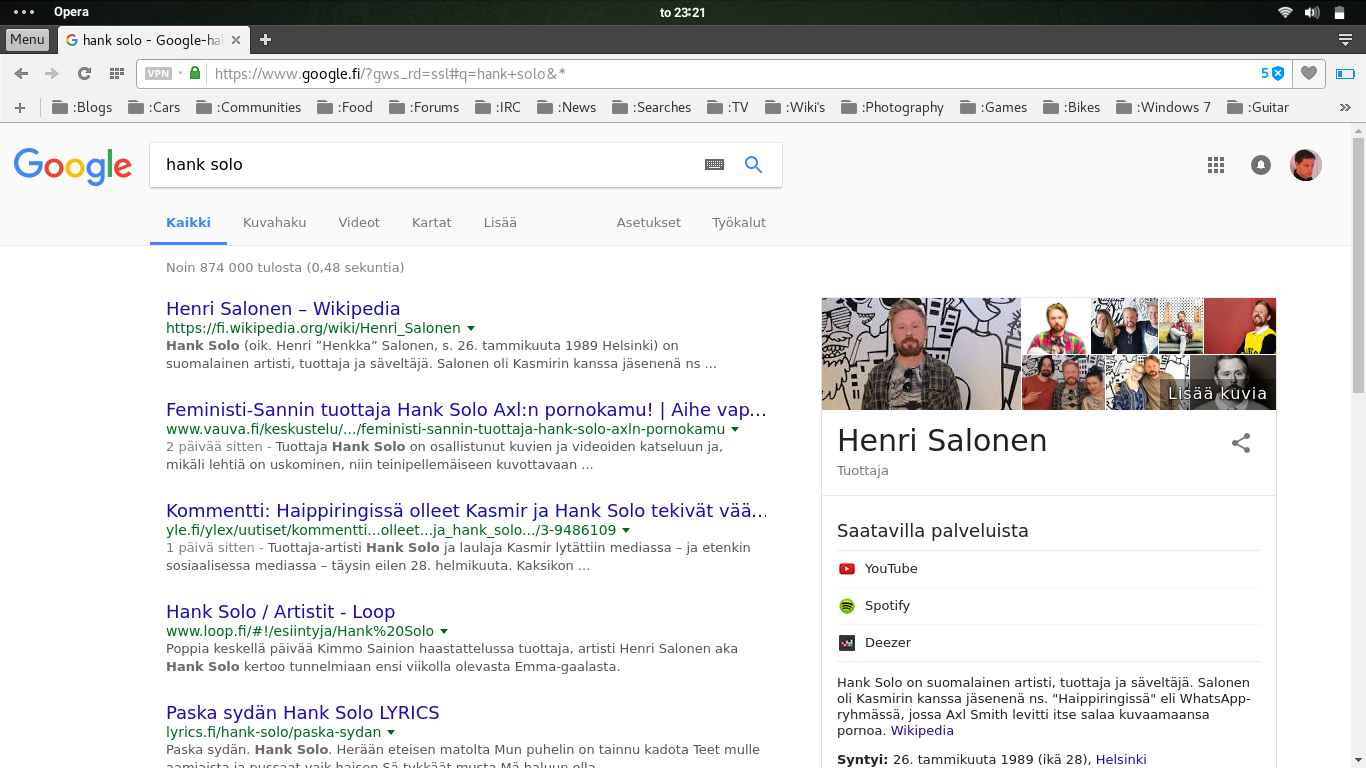The height and width of the screenshot is (768, 1366).
Task: Share the Henri Salonen knowledge panel
Action: 1241,443
